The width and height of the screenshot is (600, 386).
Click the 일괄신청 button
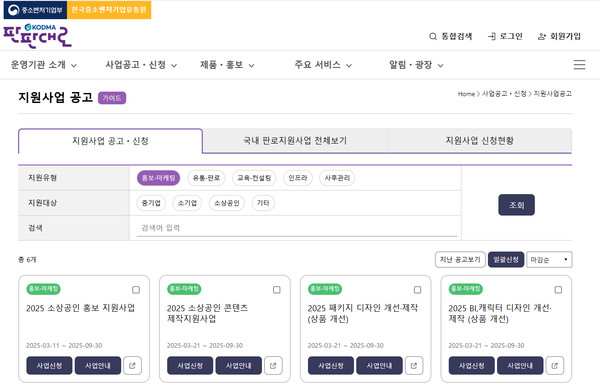505,259
